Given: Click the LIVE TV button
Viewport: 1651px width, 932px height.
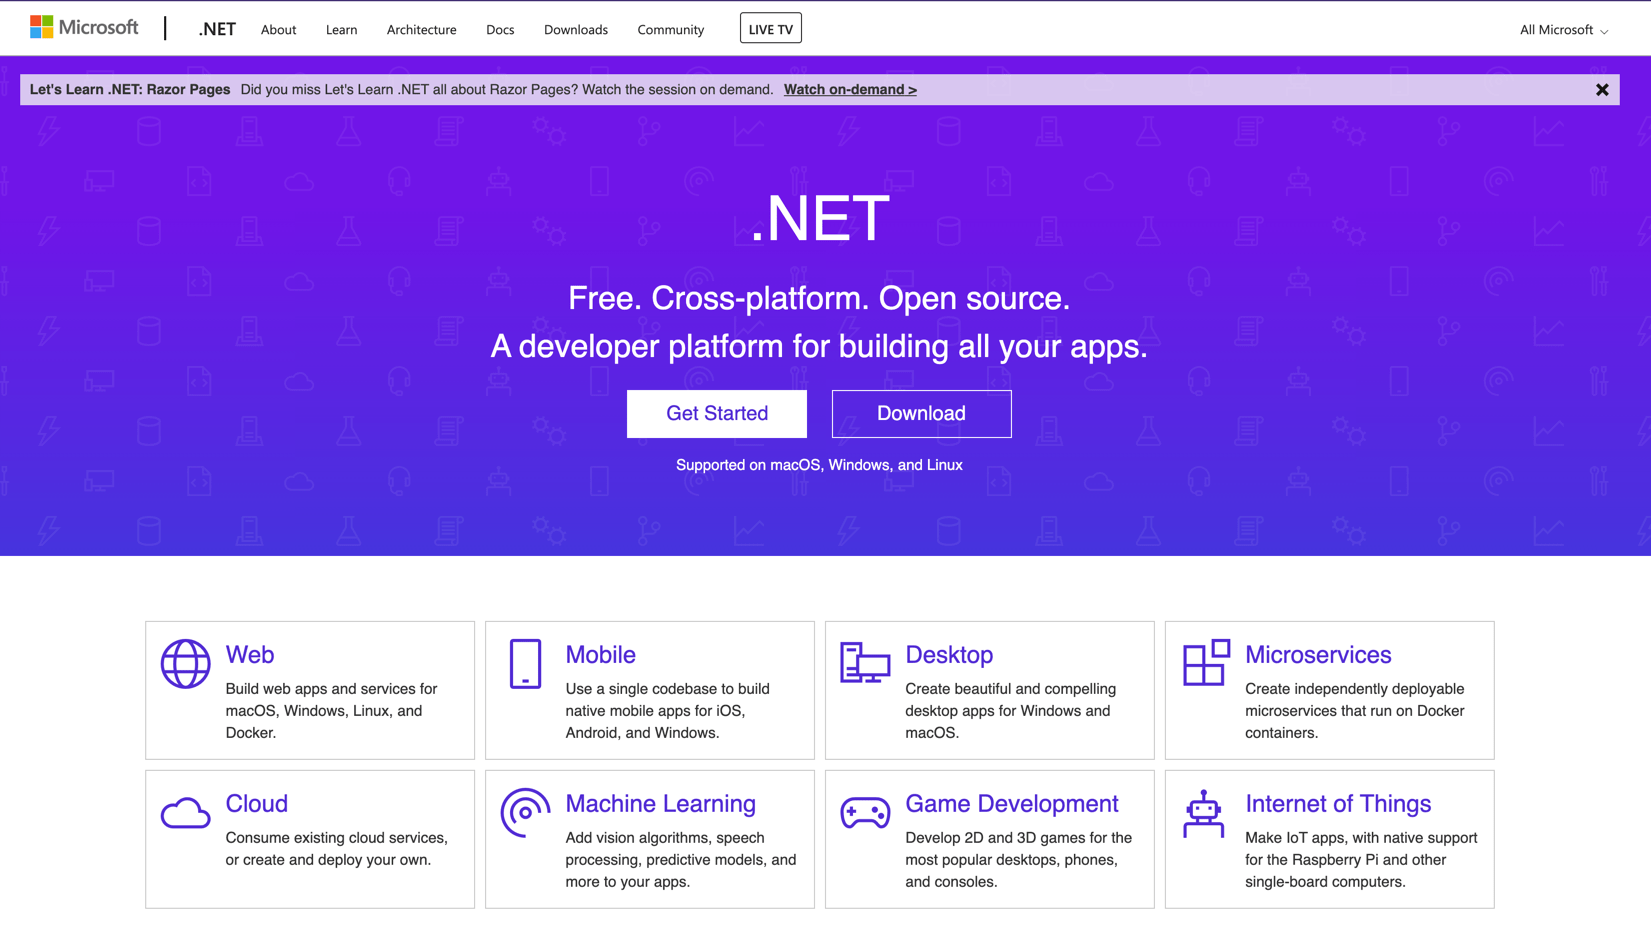Looking at the screenshot, I should pos(770,28).
